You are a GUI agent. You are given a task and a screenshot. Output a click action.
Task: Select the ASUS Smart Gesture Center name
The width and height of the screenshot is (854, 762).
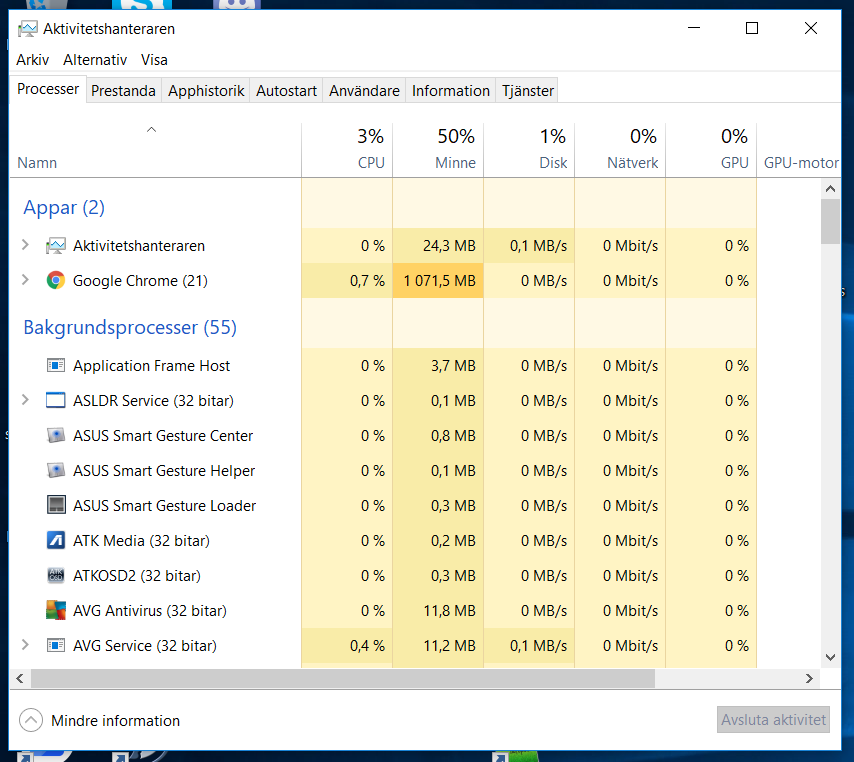(x=163, y=436)
